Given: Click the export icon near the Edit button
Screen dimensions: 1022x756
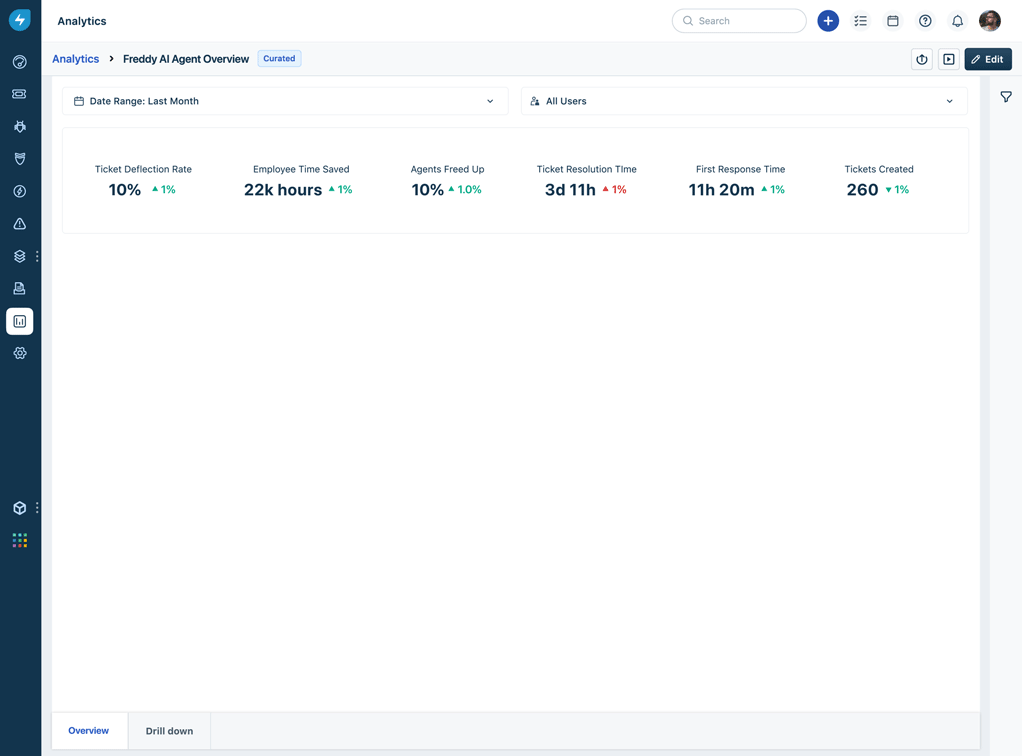Looking at the screenshot, I should click(x=921, y=59).
